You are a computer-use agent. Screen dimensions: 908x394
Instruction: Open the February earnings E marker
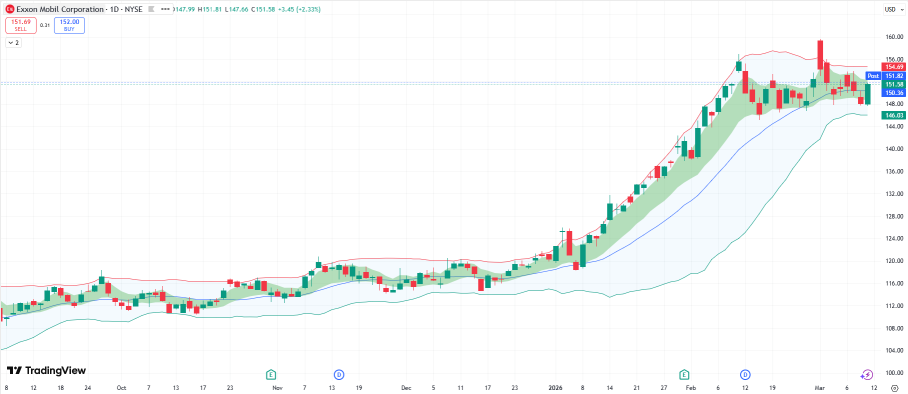click(x=684, y=374)
